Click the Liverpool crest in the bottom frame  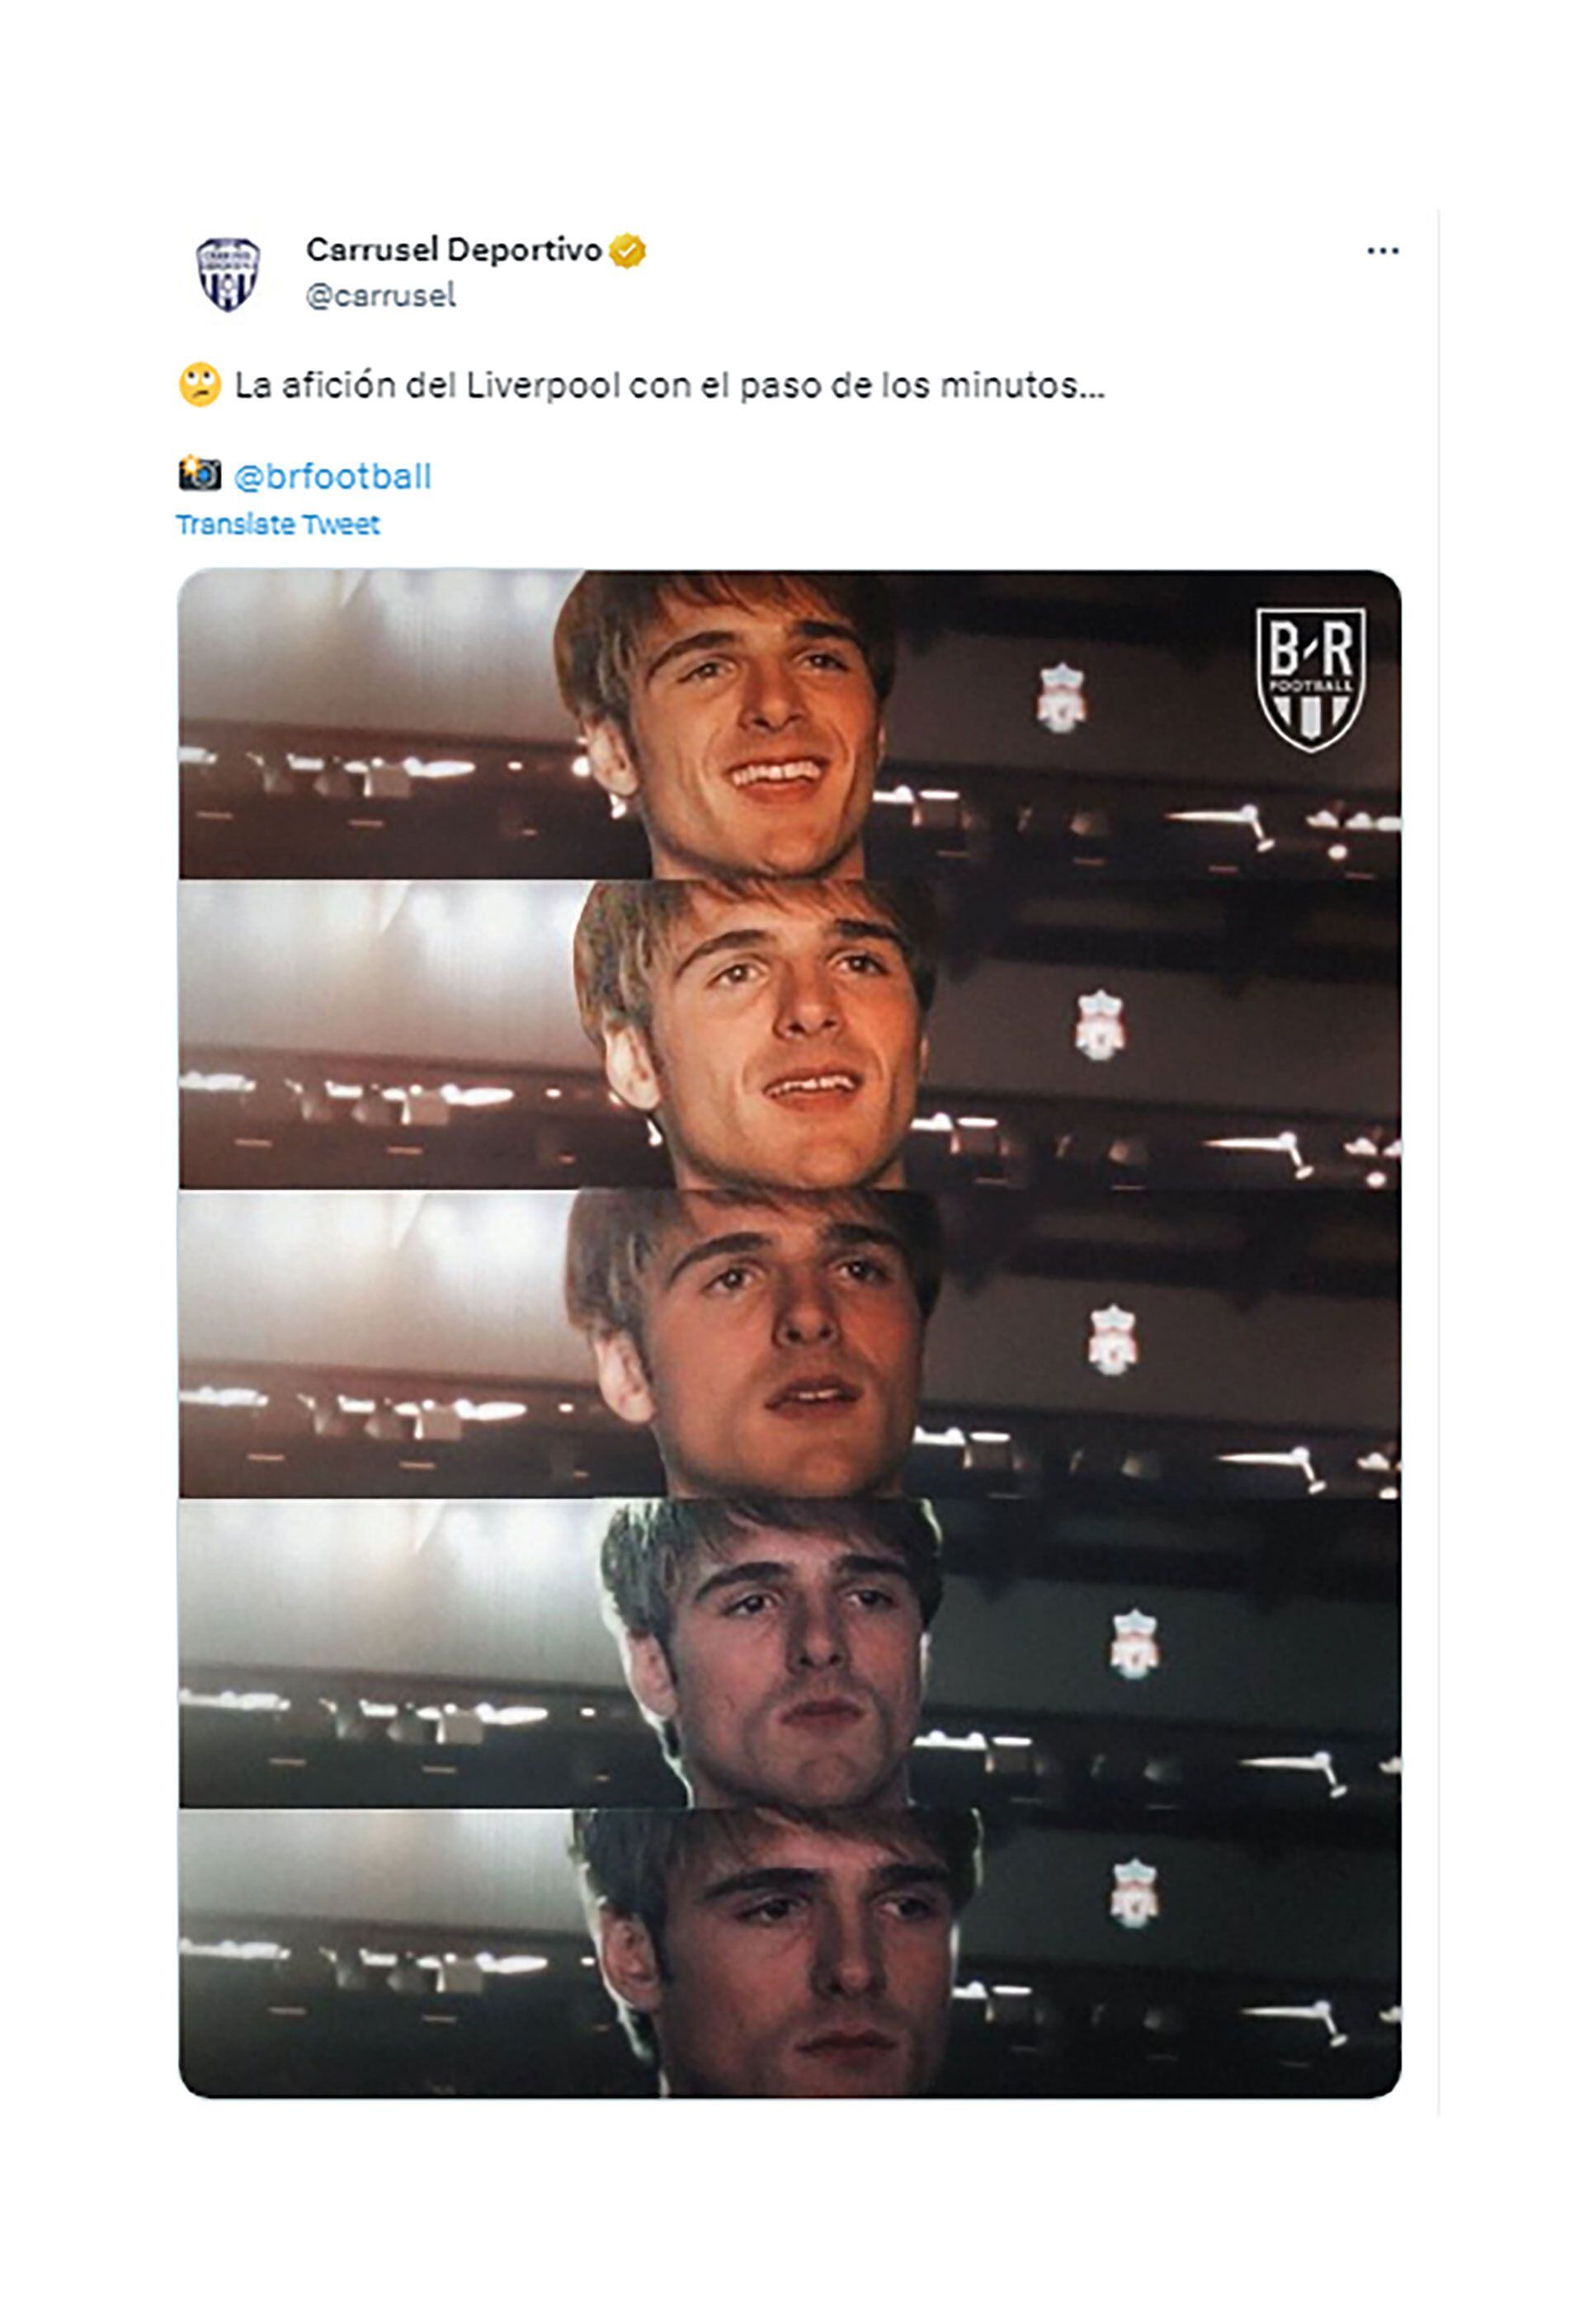pos(1134,1893)
